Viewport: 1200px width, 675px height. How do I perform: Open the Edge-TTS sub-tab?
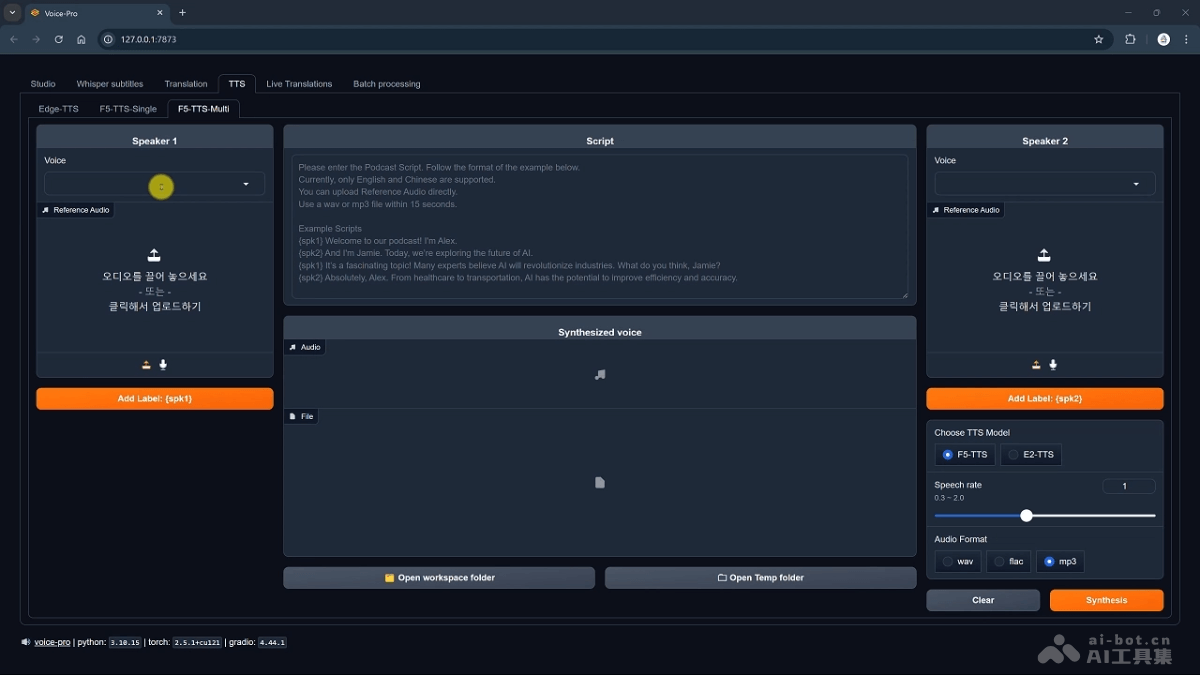pos(58,109)
